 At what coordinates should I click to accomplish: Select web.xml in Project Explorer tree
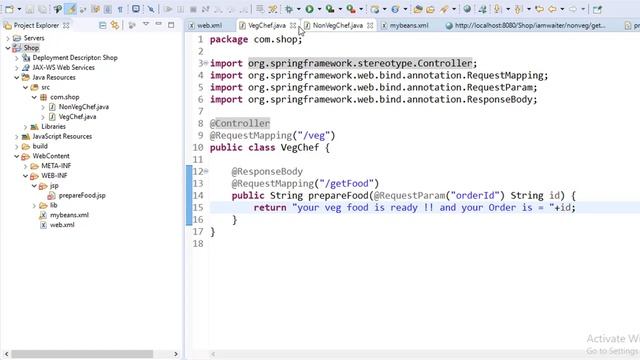[x=62, y=225]
